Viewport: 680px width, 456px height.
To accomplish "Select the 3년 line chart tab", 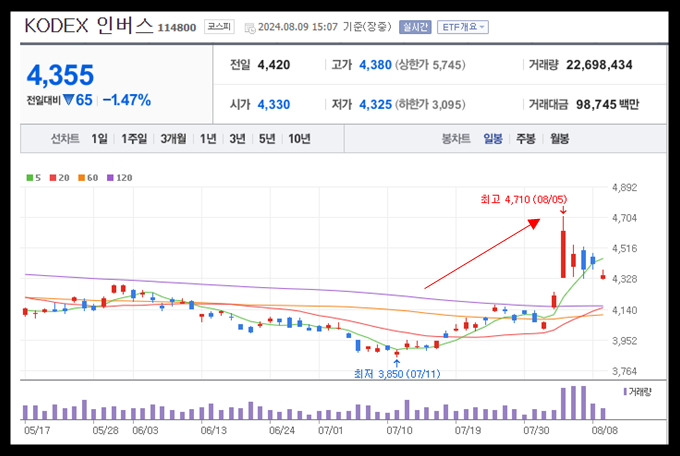I will coord(238,139).
